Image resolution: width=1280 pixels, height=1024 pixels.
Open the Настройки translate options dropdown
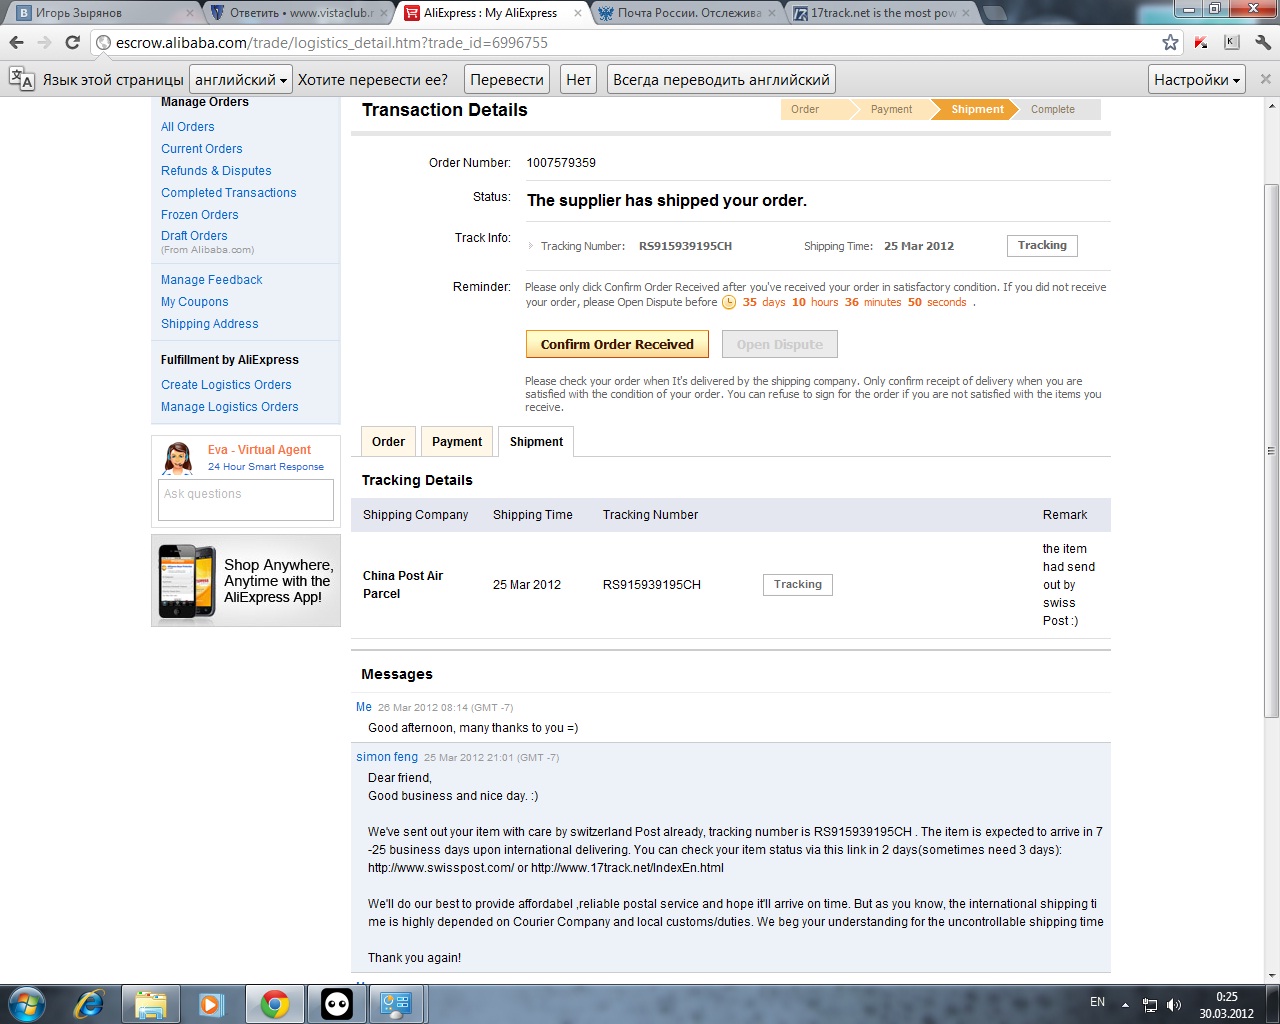pyautogui.click(x=1197, y=80)
